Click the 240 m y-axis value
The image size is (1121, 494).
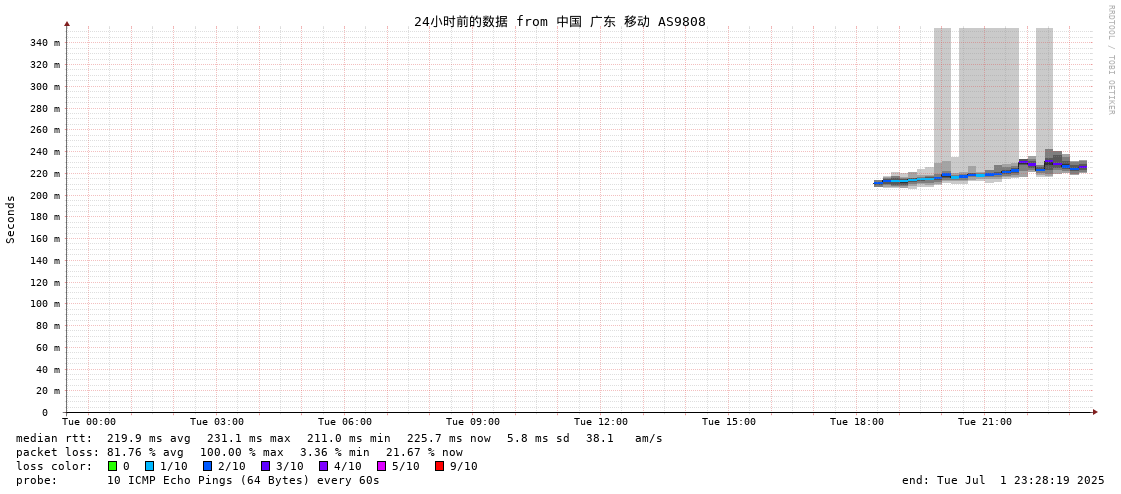click(45, 152)
